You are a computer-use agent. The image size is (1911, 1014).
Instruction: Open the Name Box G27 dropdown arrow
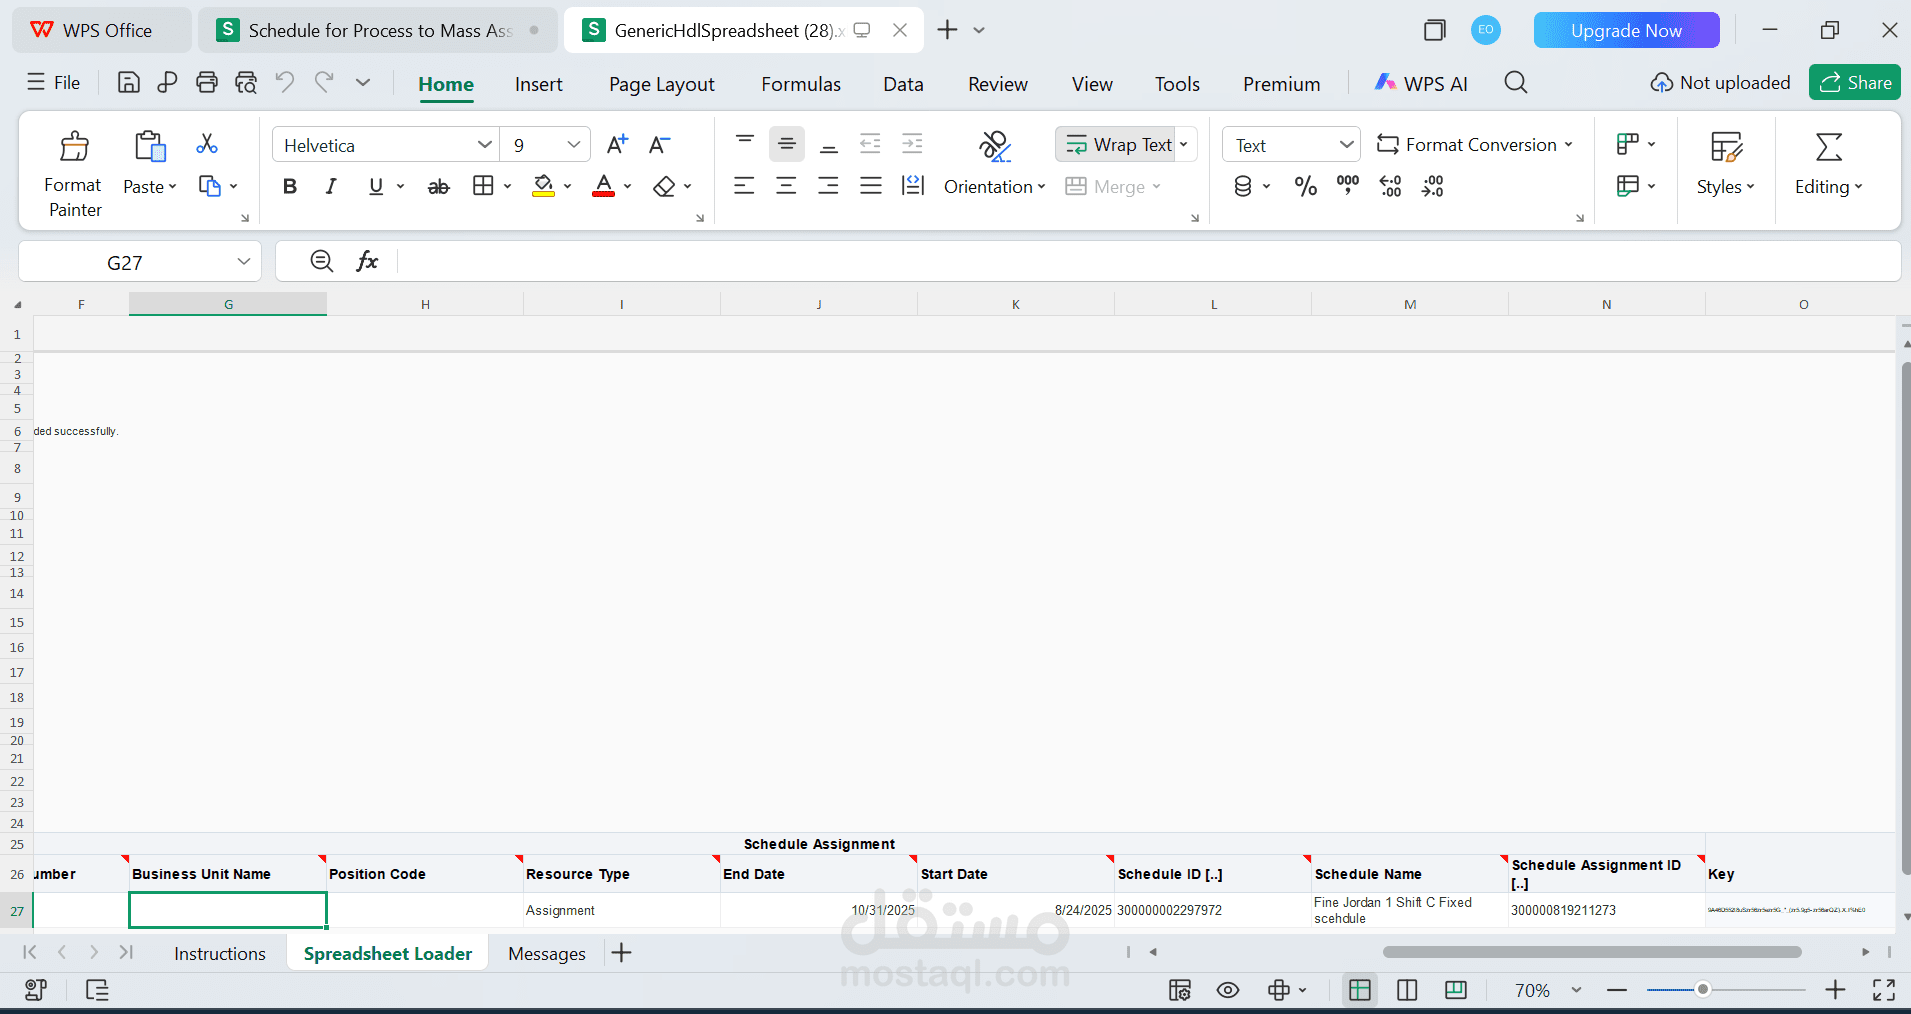tap(243, 262)
